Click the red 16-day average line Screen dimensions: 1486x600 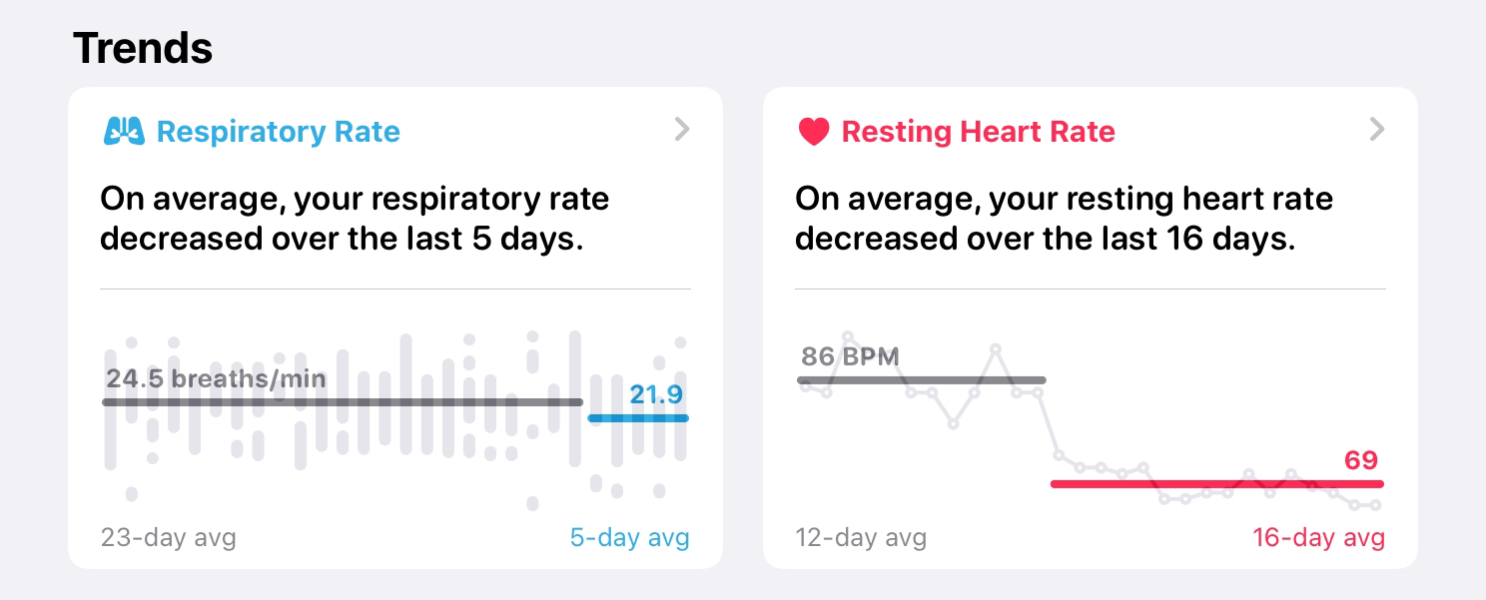[1216, 484]
